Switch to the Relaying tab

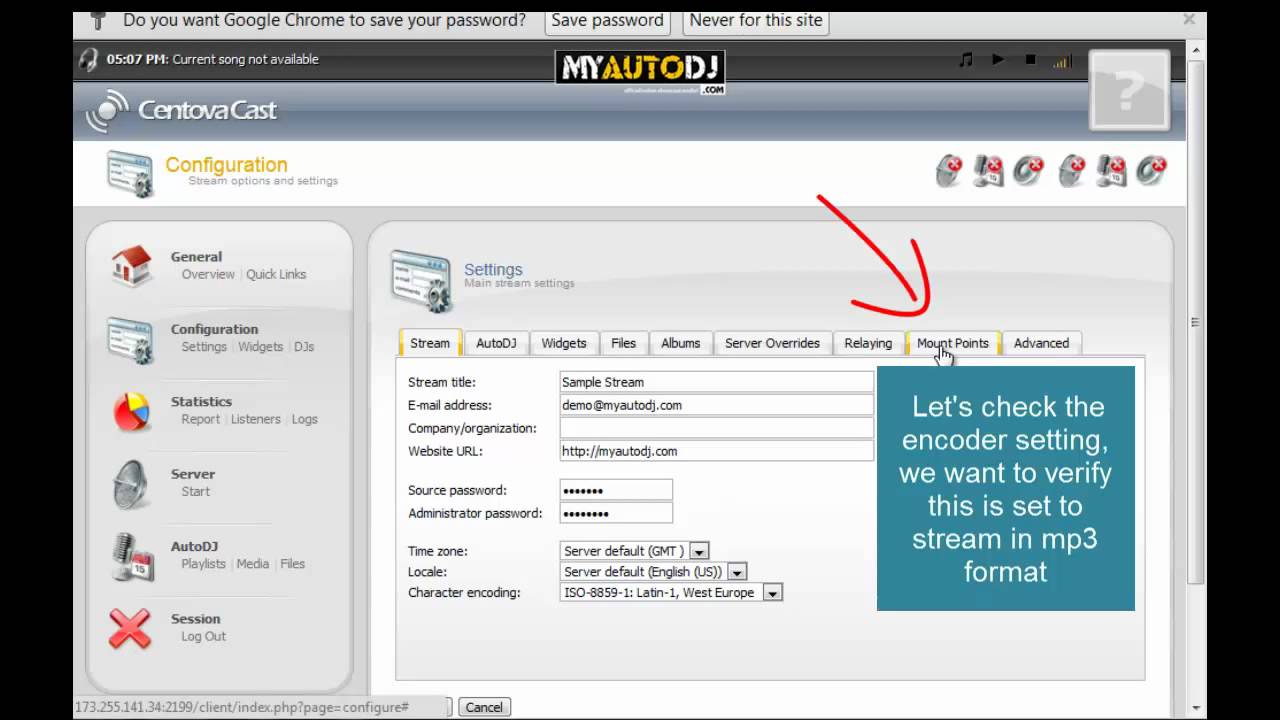(868, 343)
